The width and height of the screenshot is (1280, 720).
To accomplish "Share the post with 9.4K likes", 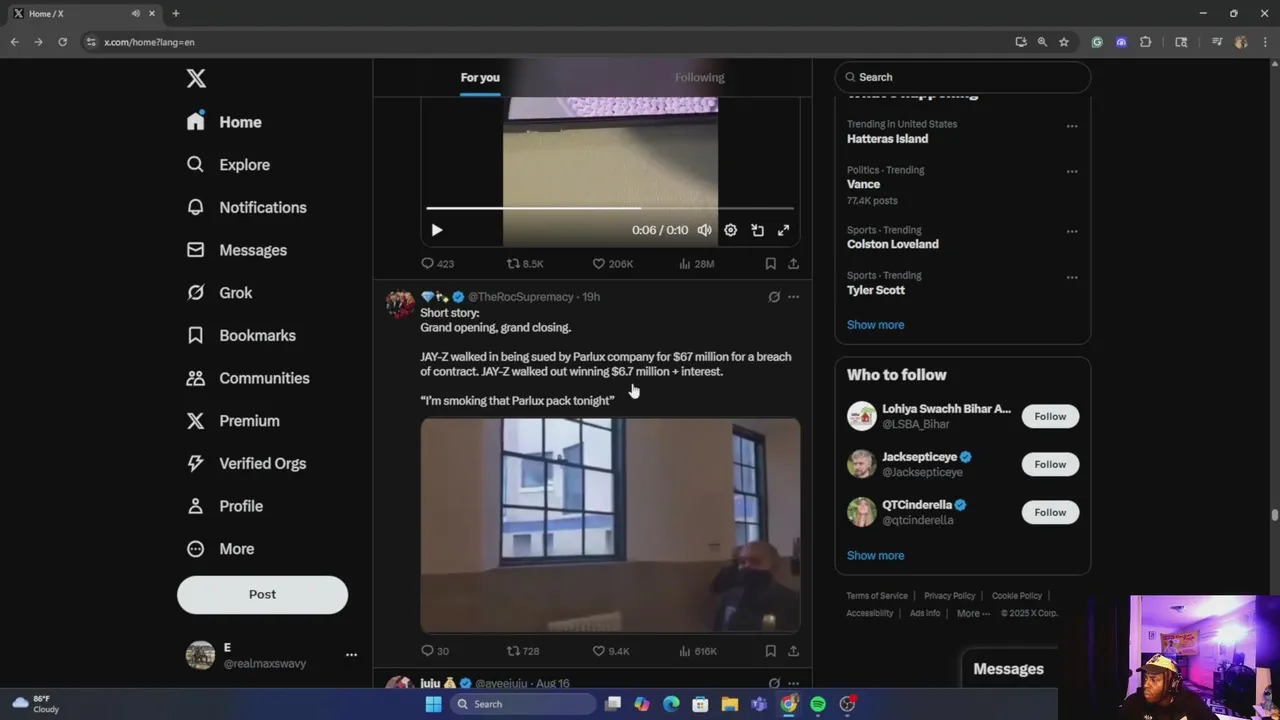I will 793,651.
